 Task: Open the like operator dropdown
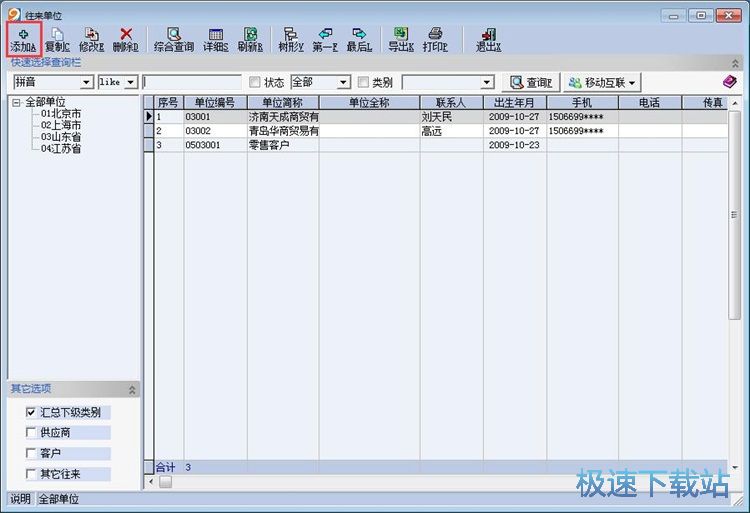click(x=131, y=82)
